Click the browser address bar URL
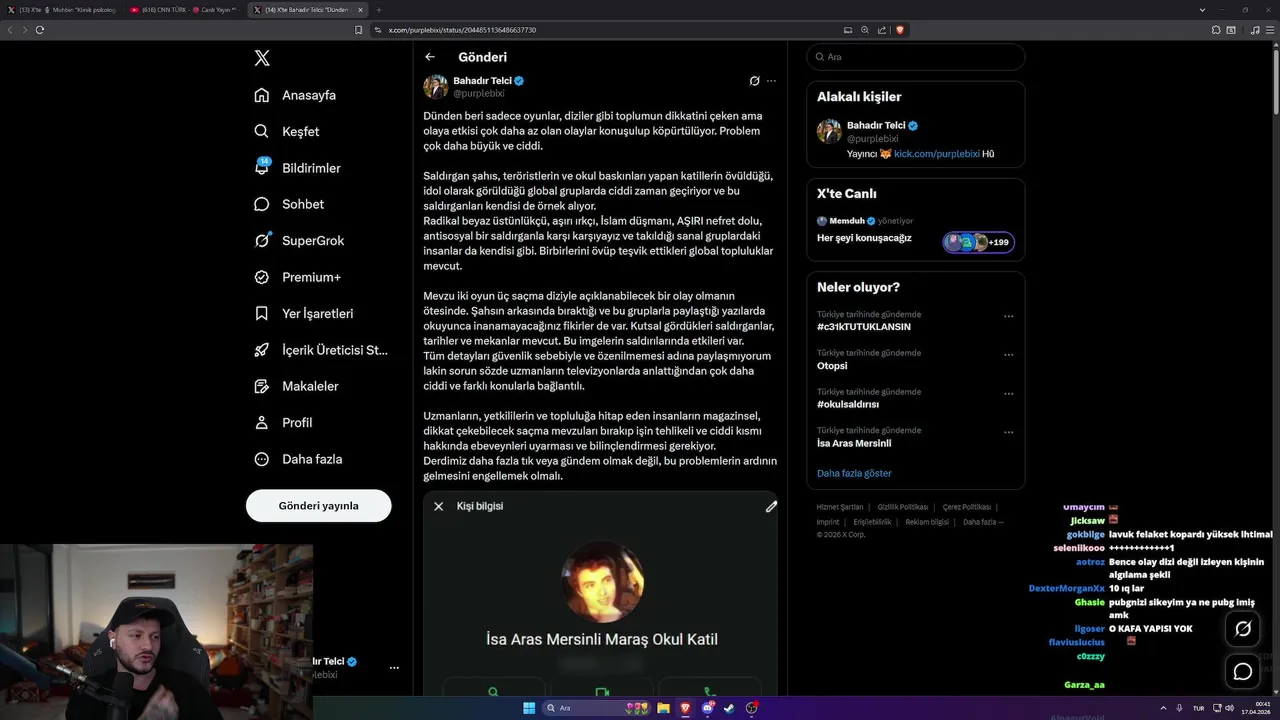The image size is (1280, 720). [462, 30]
